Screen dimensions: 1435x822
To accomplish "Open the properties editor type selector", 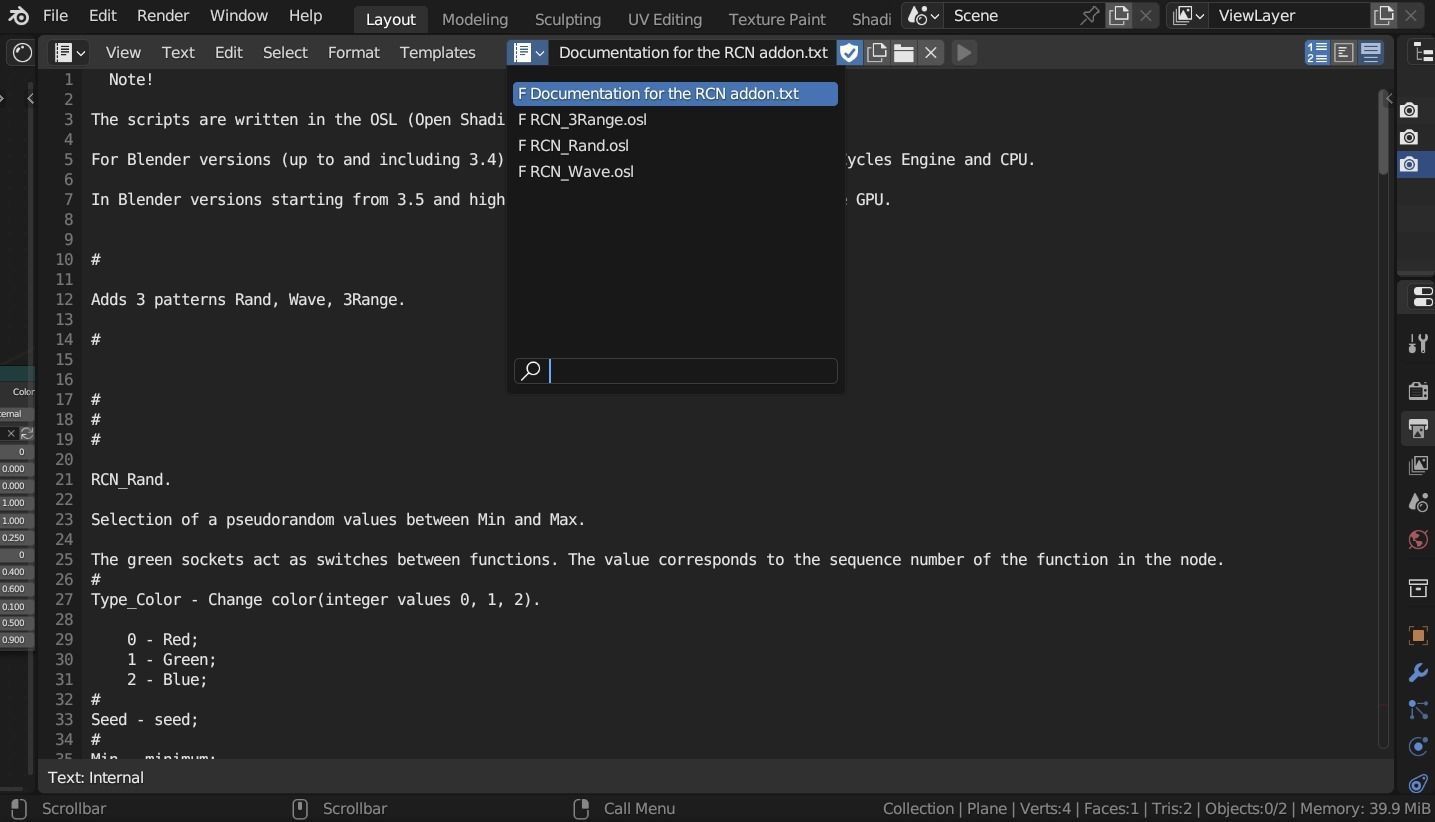I will point(1421,297).
